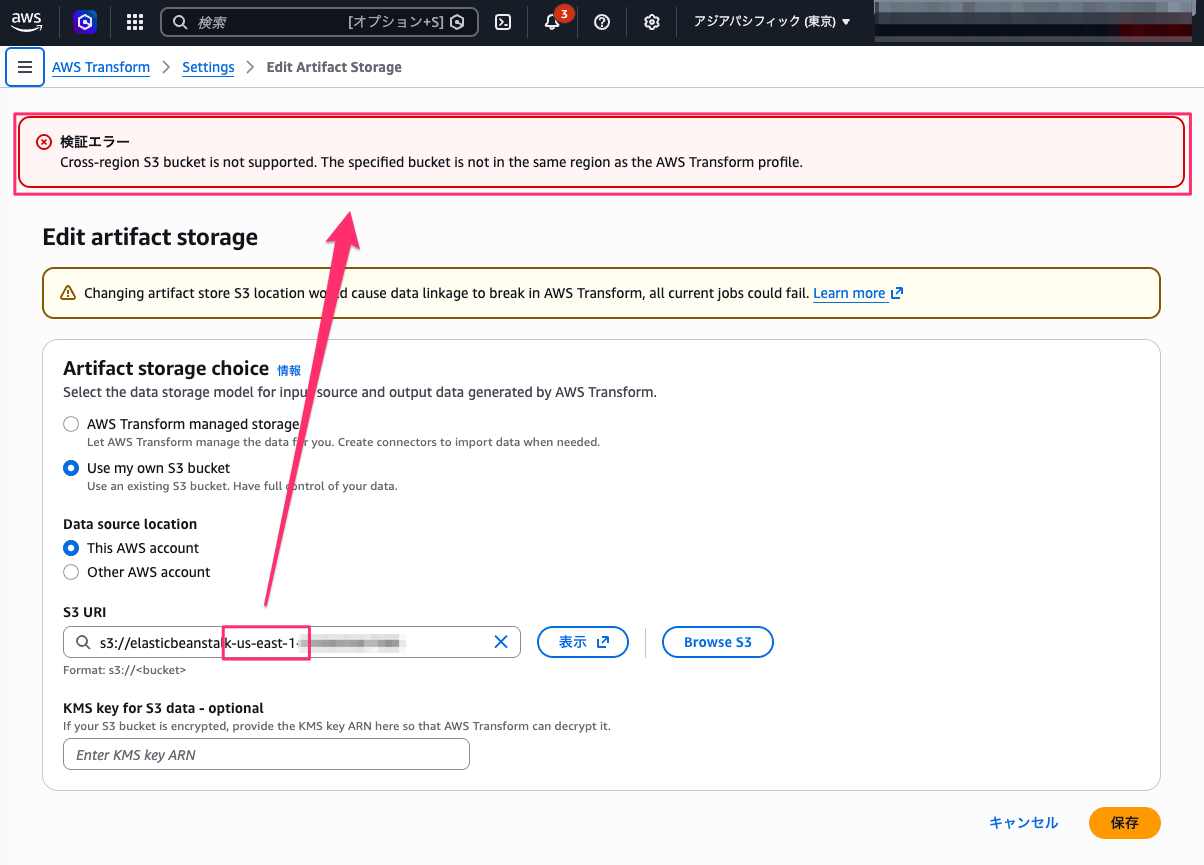
Task: Open the AWS home logo
Action: (27, 21)
